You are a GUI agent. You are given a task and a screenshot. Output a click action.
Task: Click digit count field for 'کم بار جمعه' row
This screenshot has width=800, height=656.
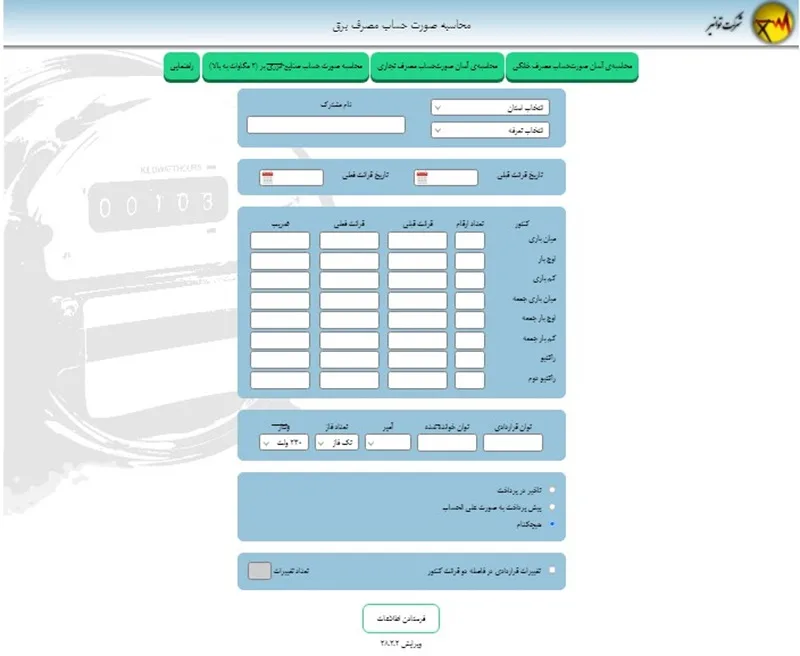point(470,340)
